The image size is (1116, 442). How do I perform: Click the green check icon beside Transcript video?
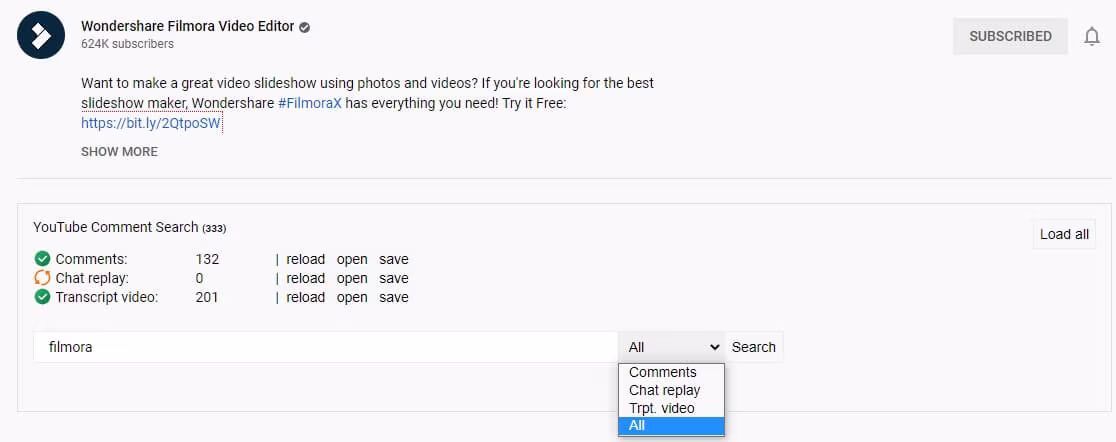(x=42, y=297)
